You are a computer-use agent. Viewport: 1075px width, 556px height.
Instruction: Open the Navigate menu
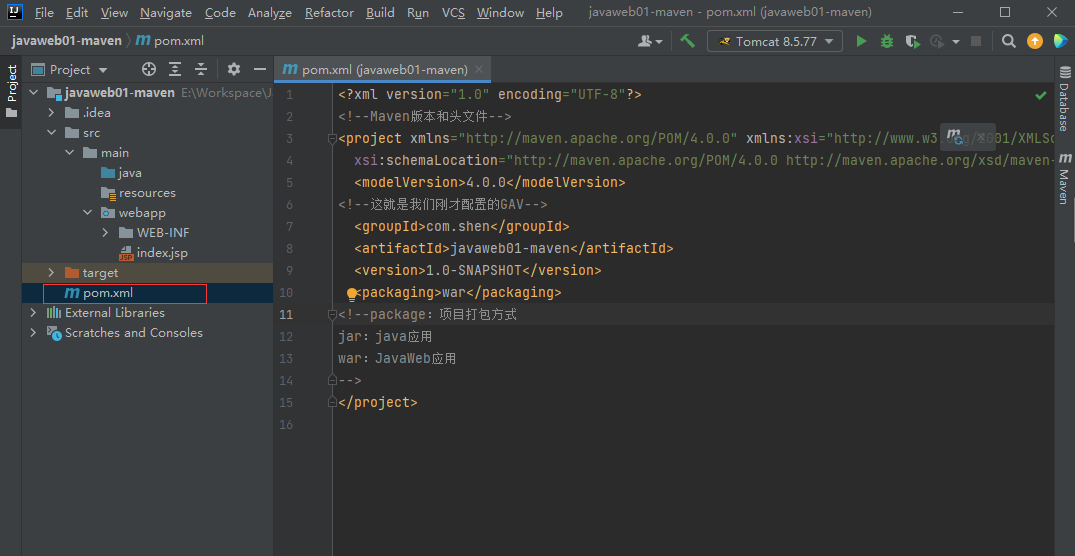click(166, 12)
